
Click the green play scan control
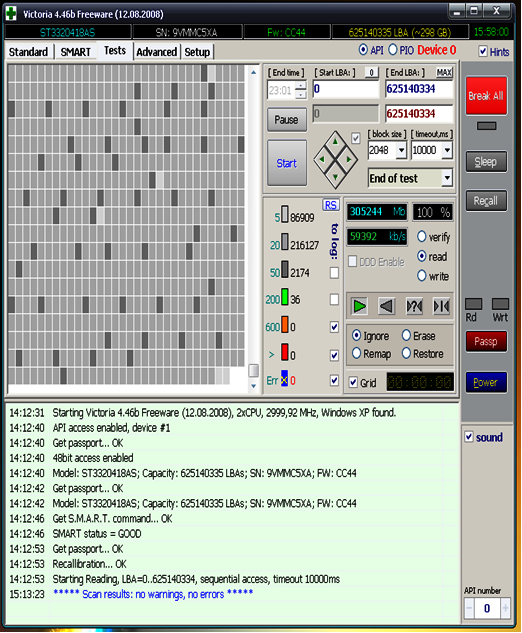click(x=359, y=306)
